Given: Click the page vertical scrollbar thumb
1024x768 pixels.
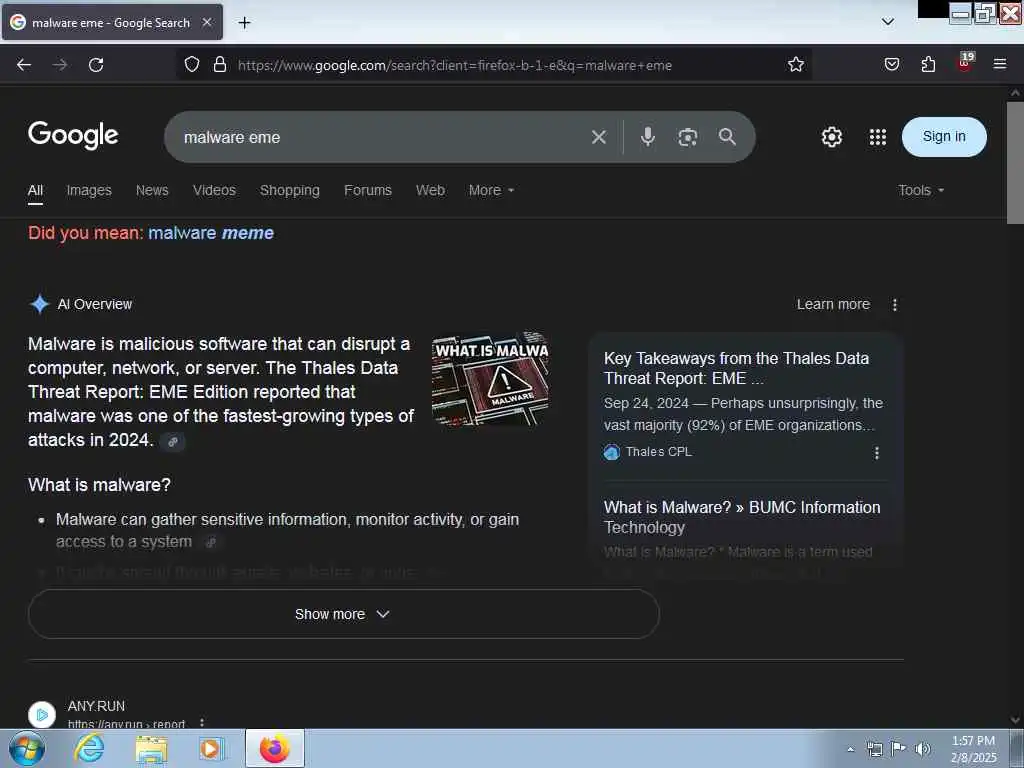Looking at the screenshot, I should [1015, 163].
